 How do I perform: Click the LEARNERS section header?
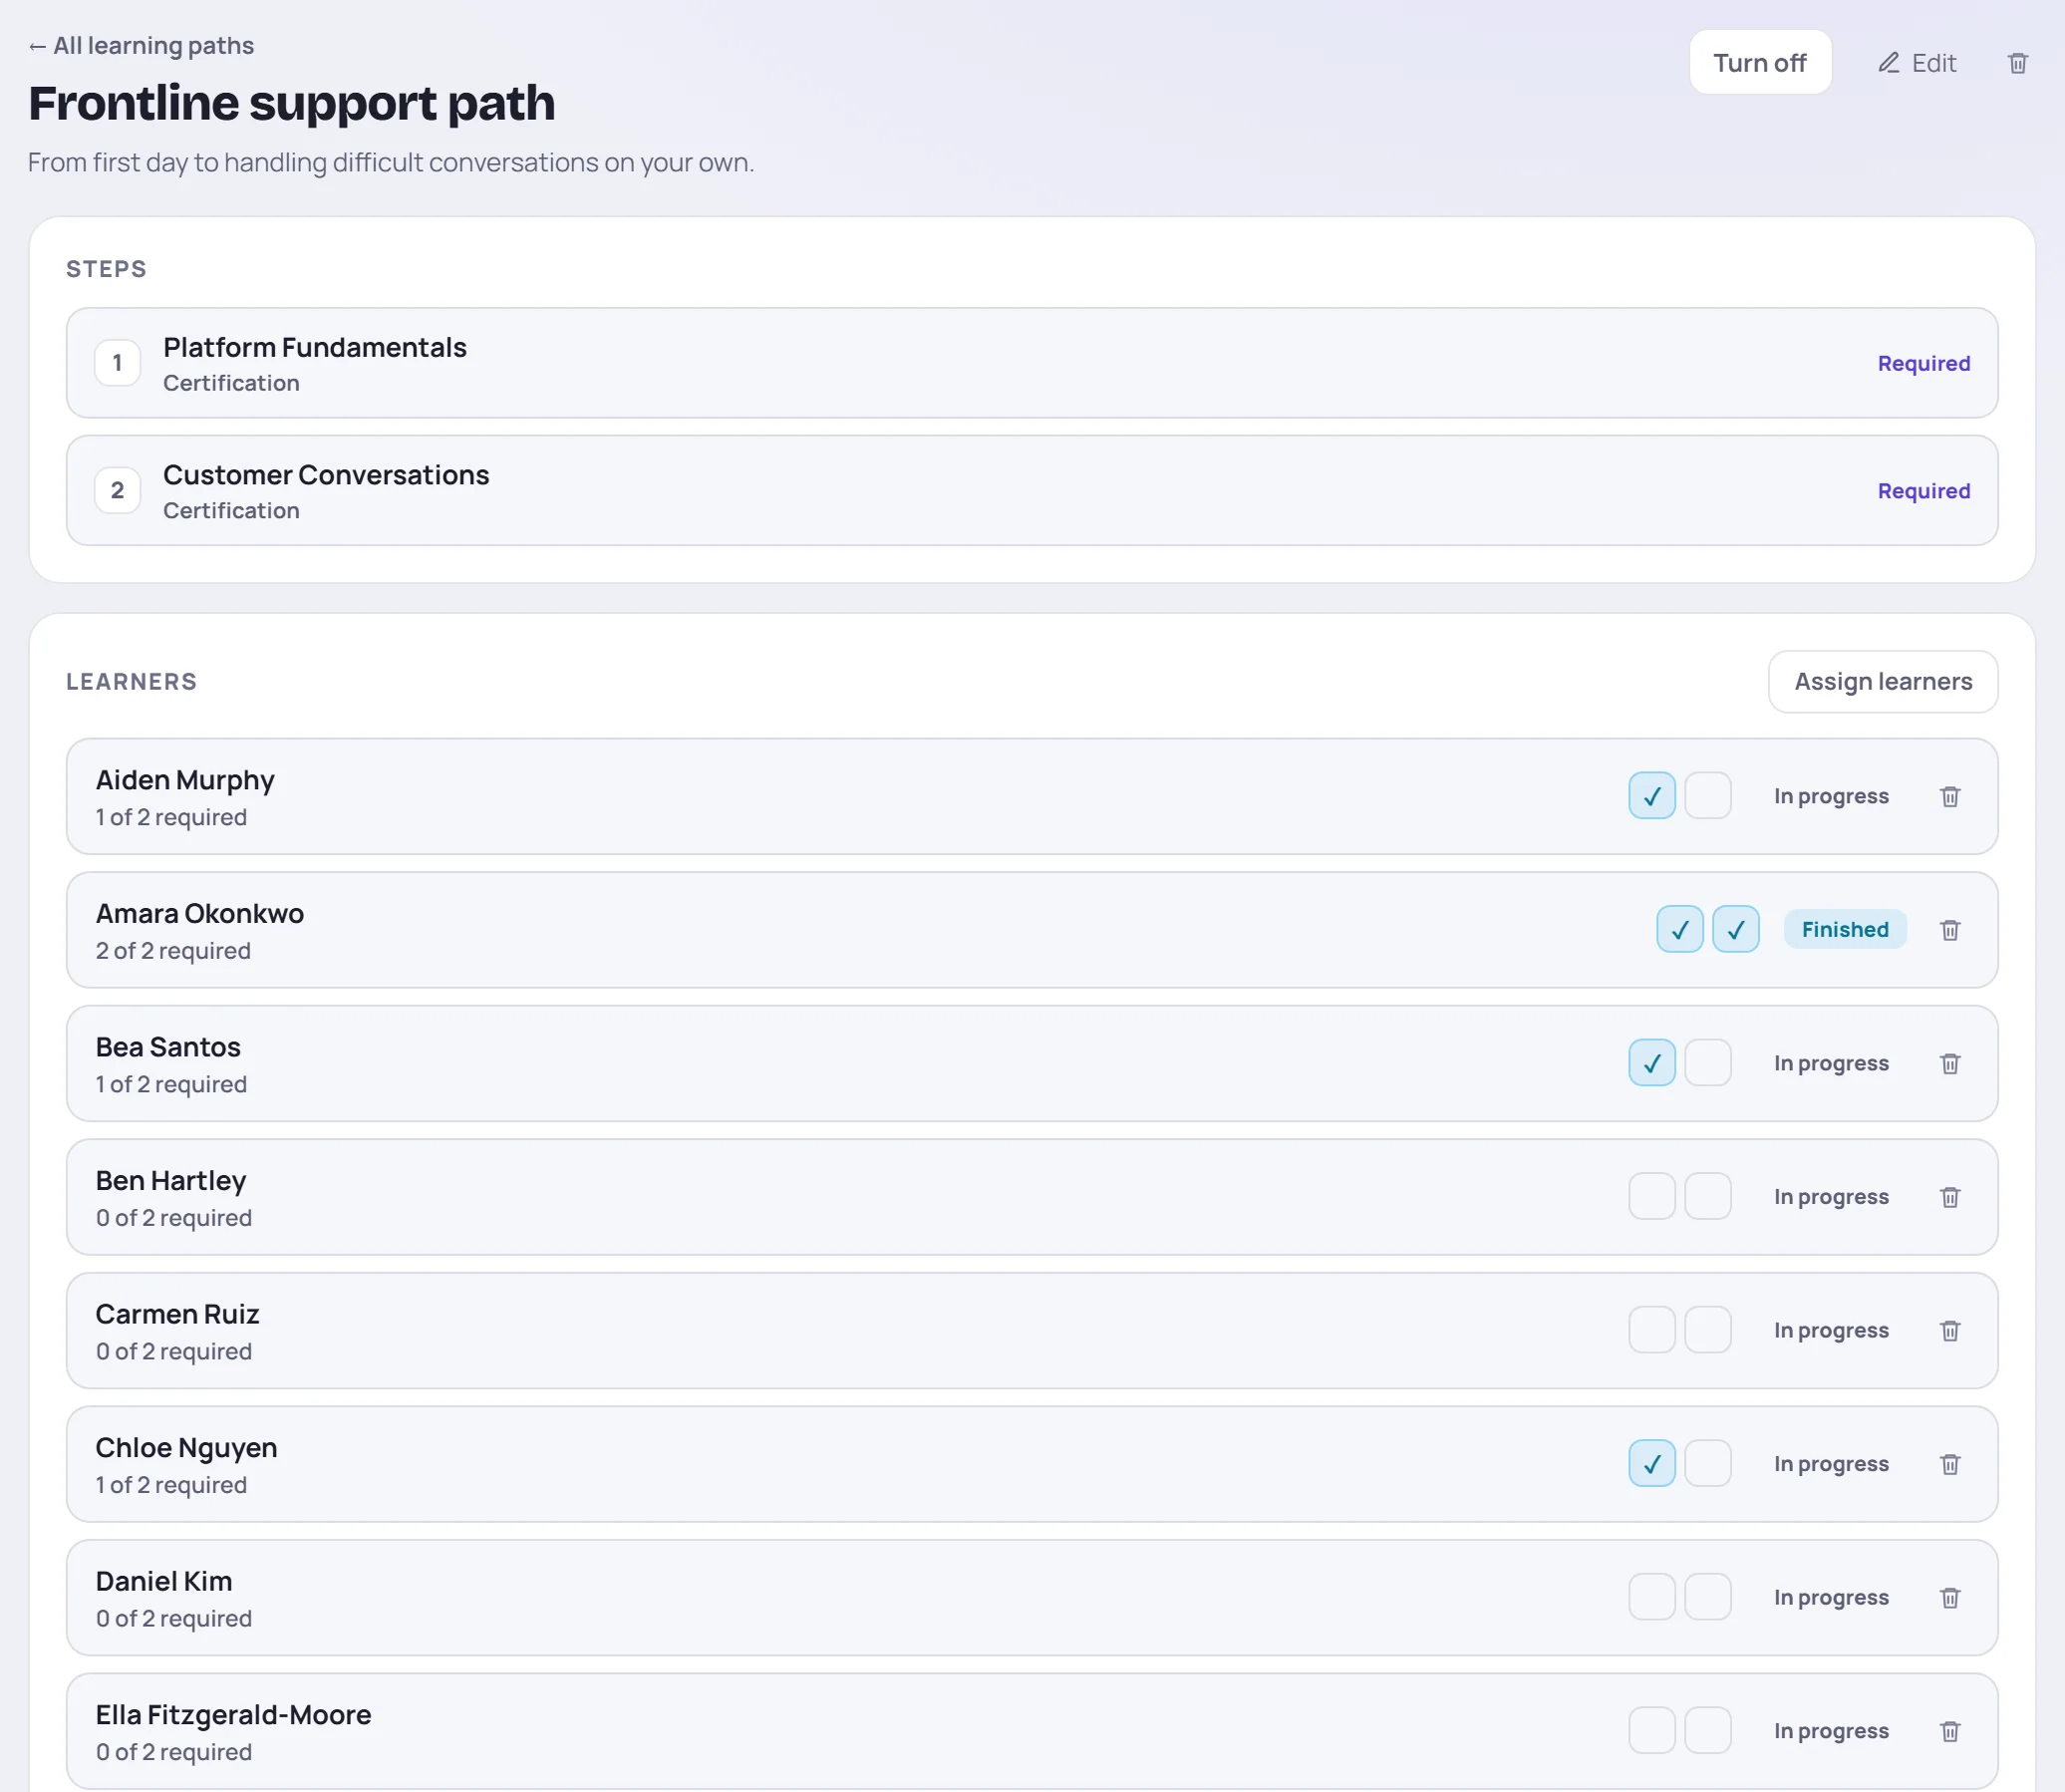coord(131,682)
